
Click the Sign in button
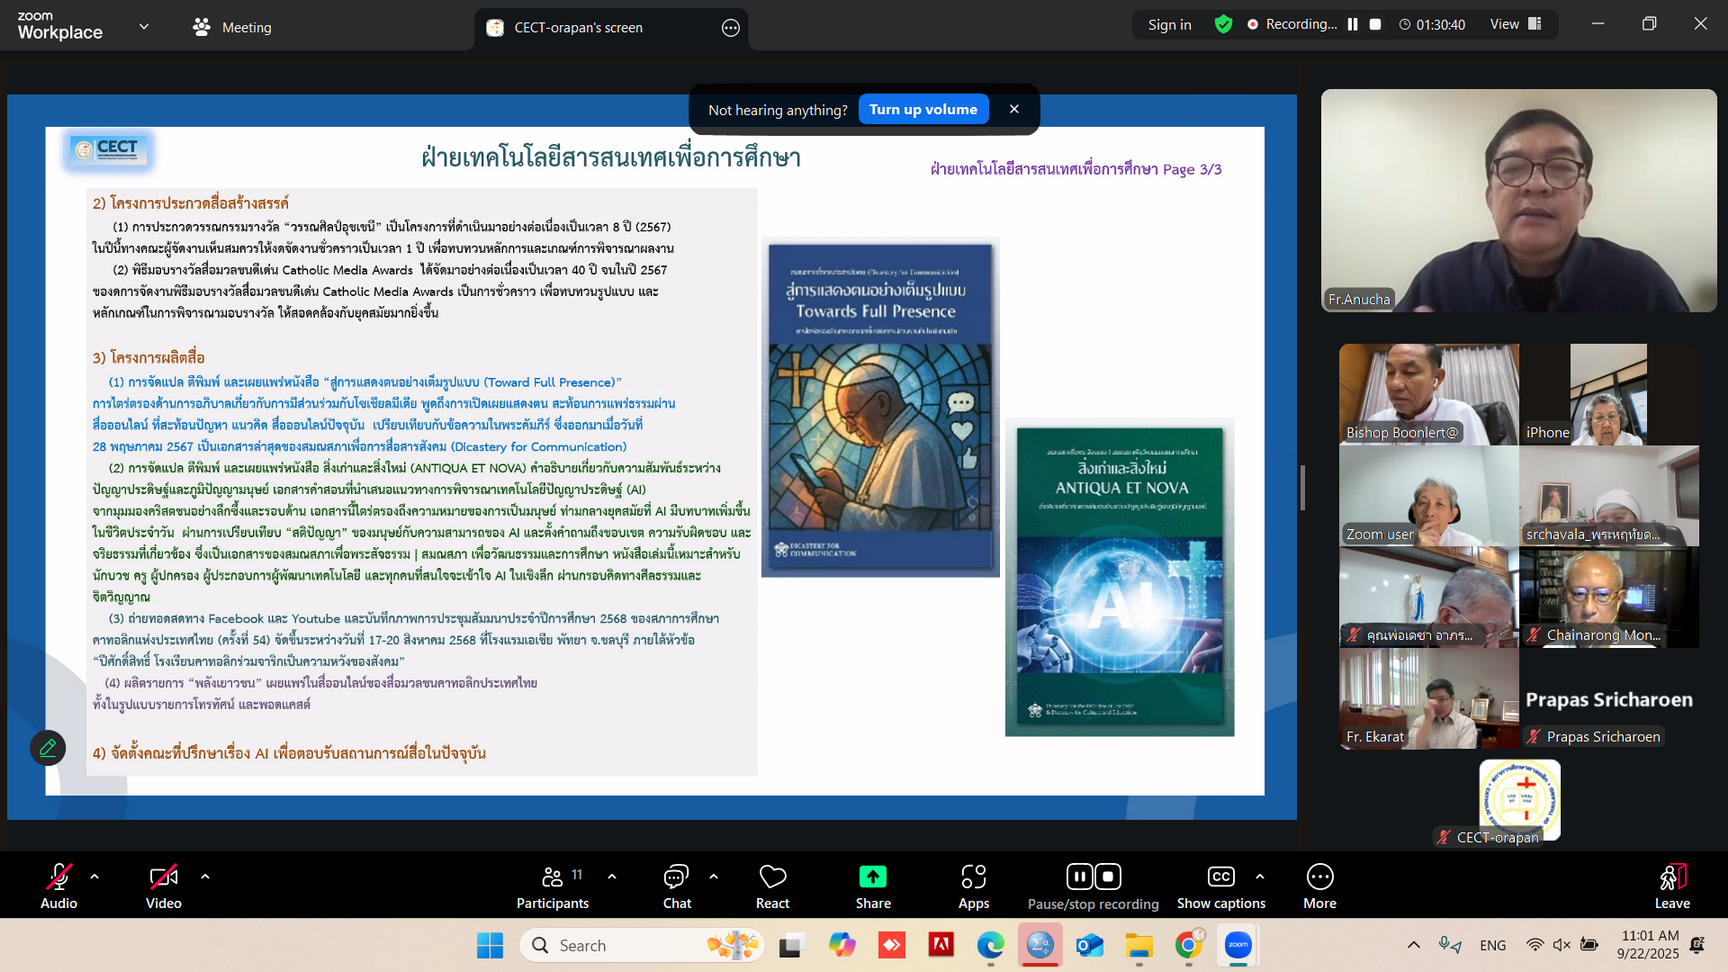click(x=1169, y=24)
